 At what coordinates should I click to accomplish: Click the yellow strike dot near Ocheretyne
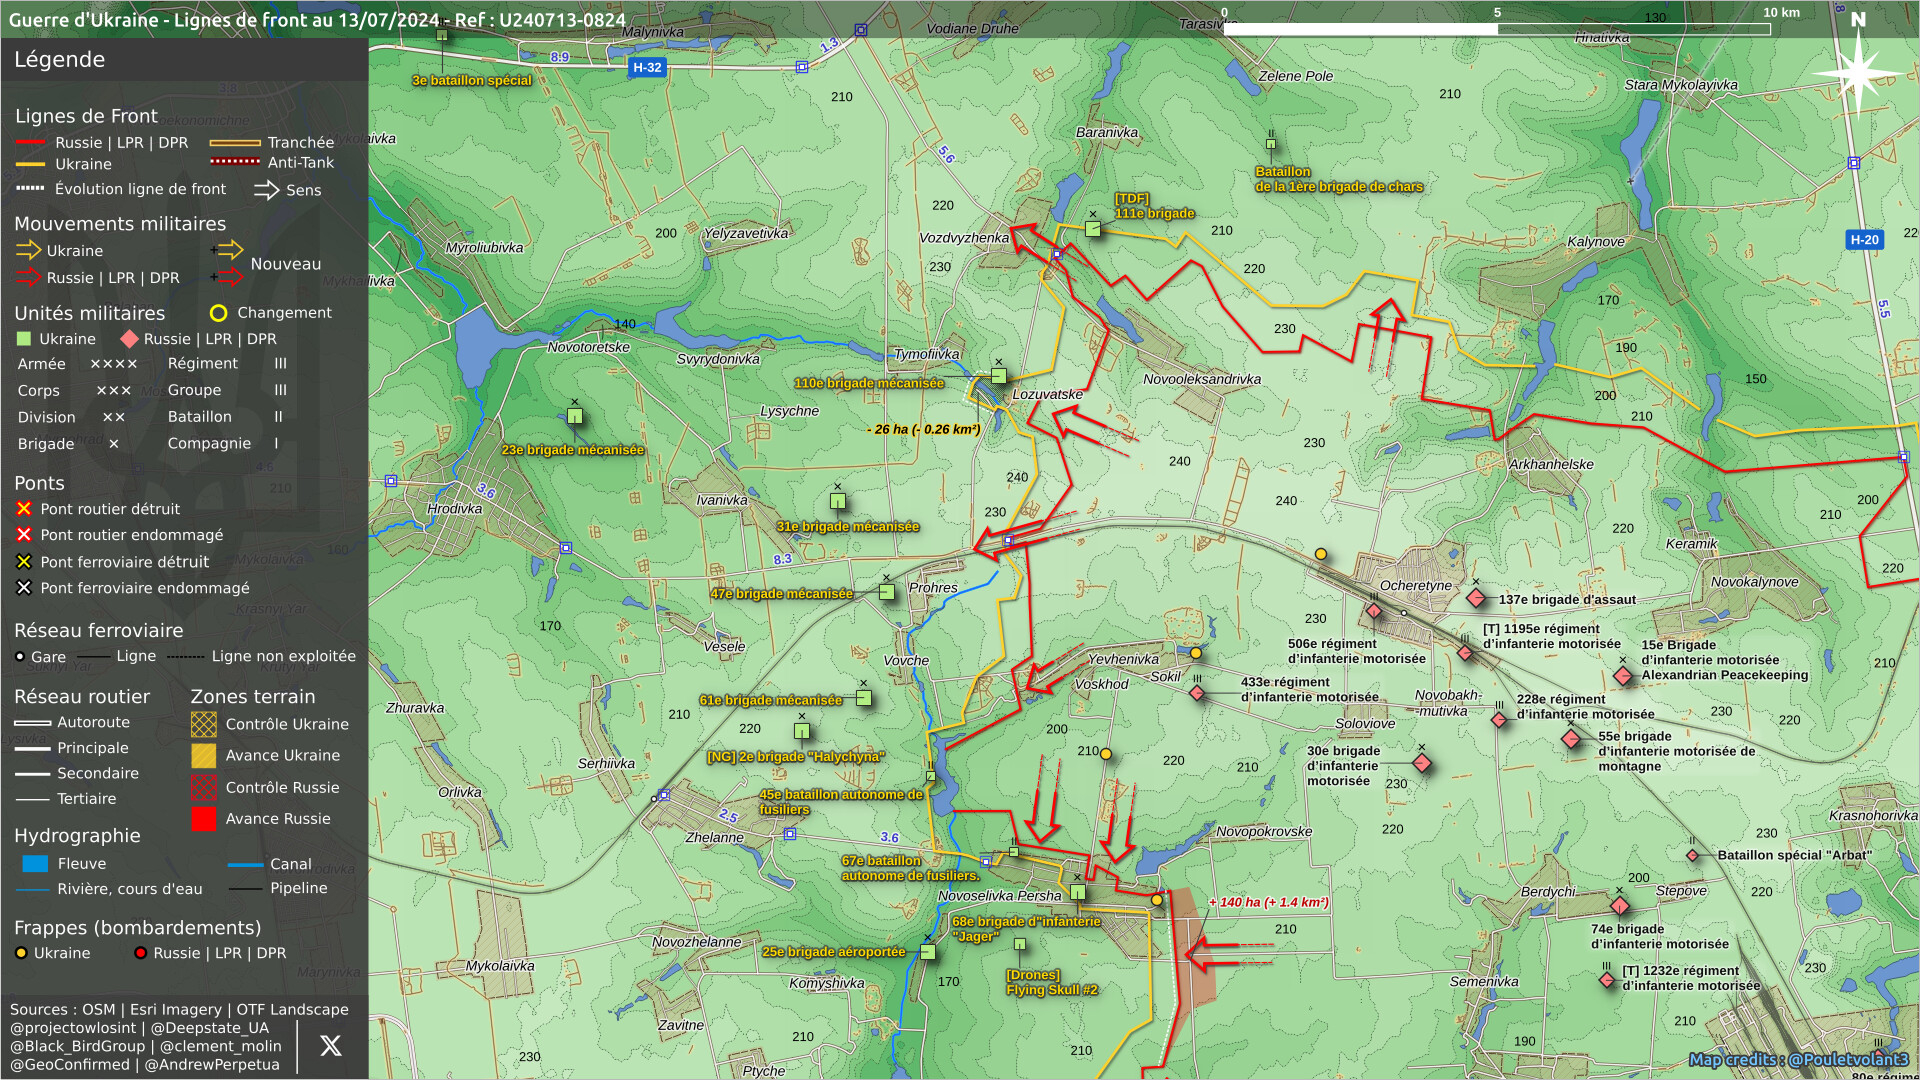[x=1321, y=554]
